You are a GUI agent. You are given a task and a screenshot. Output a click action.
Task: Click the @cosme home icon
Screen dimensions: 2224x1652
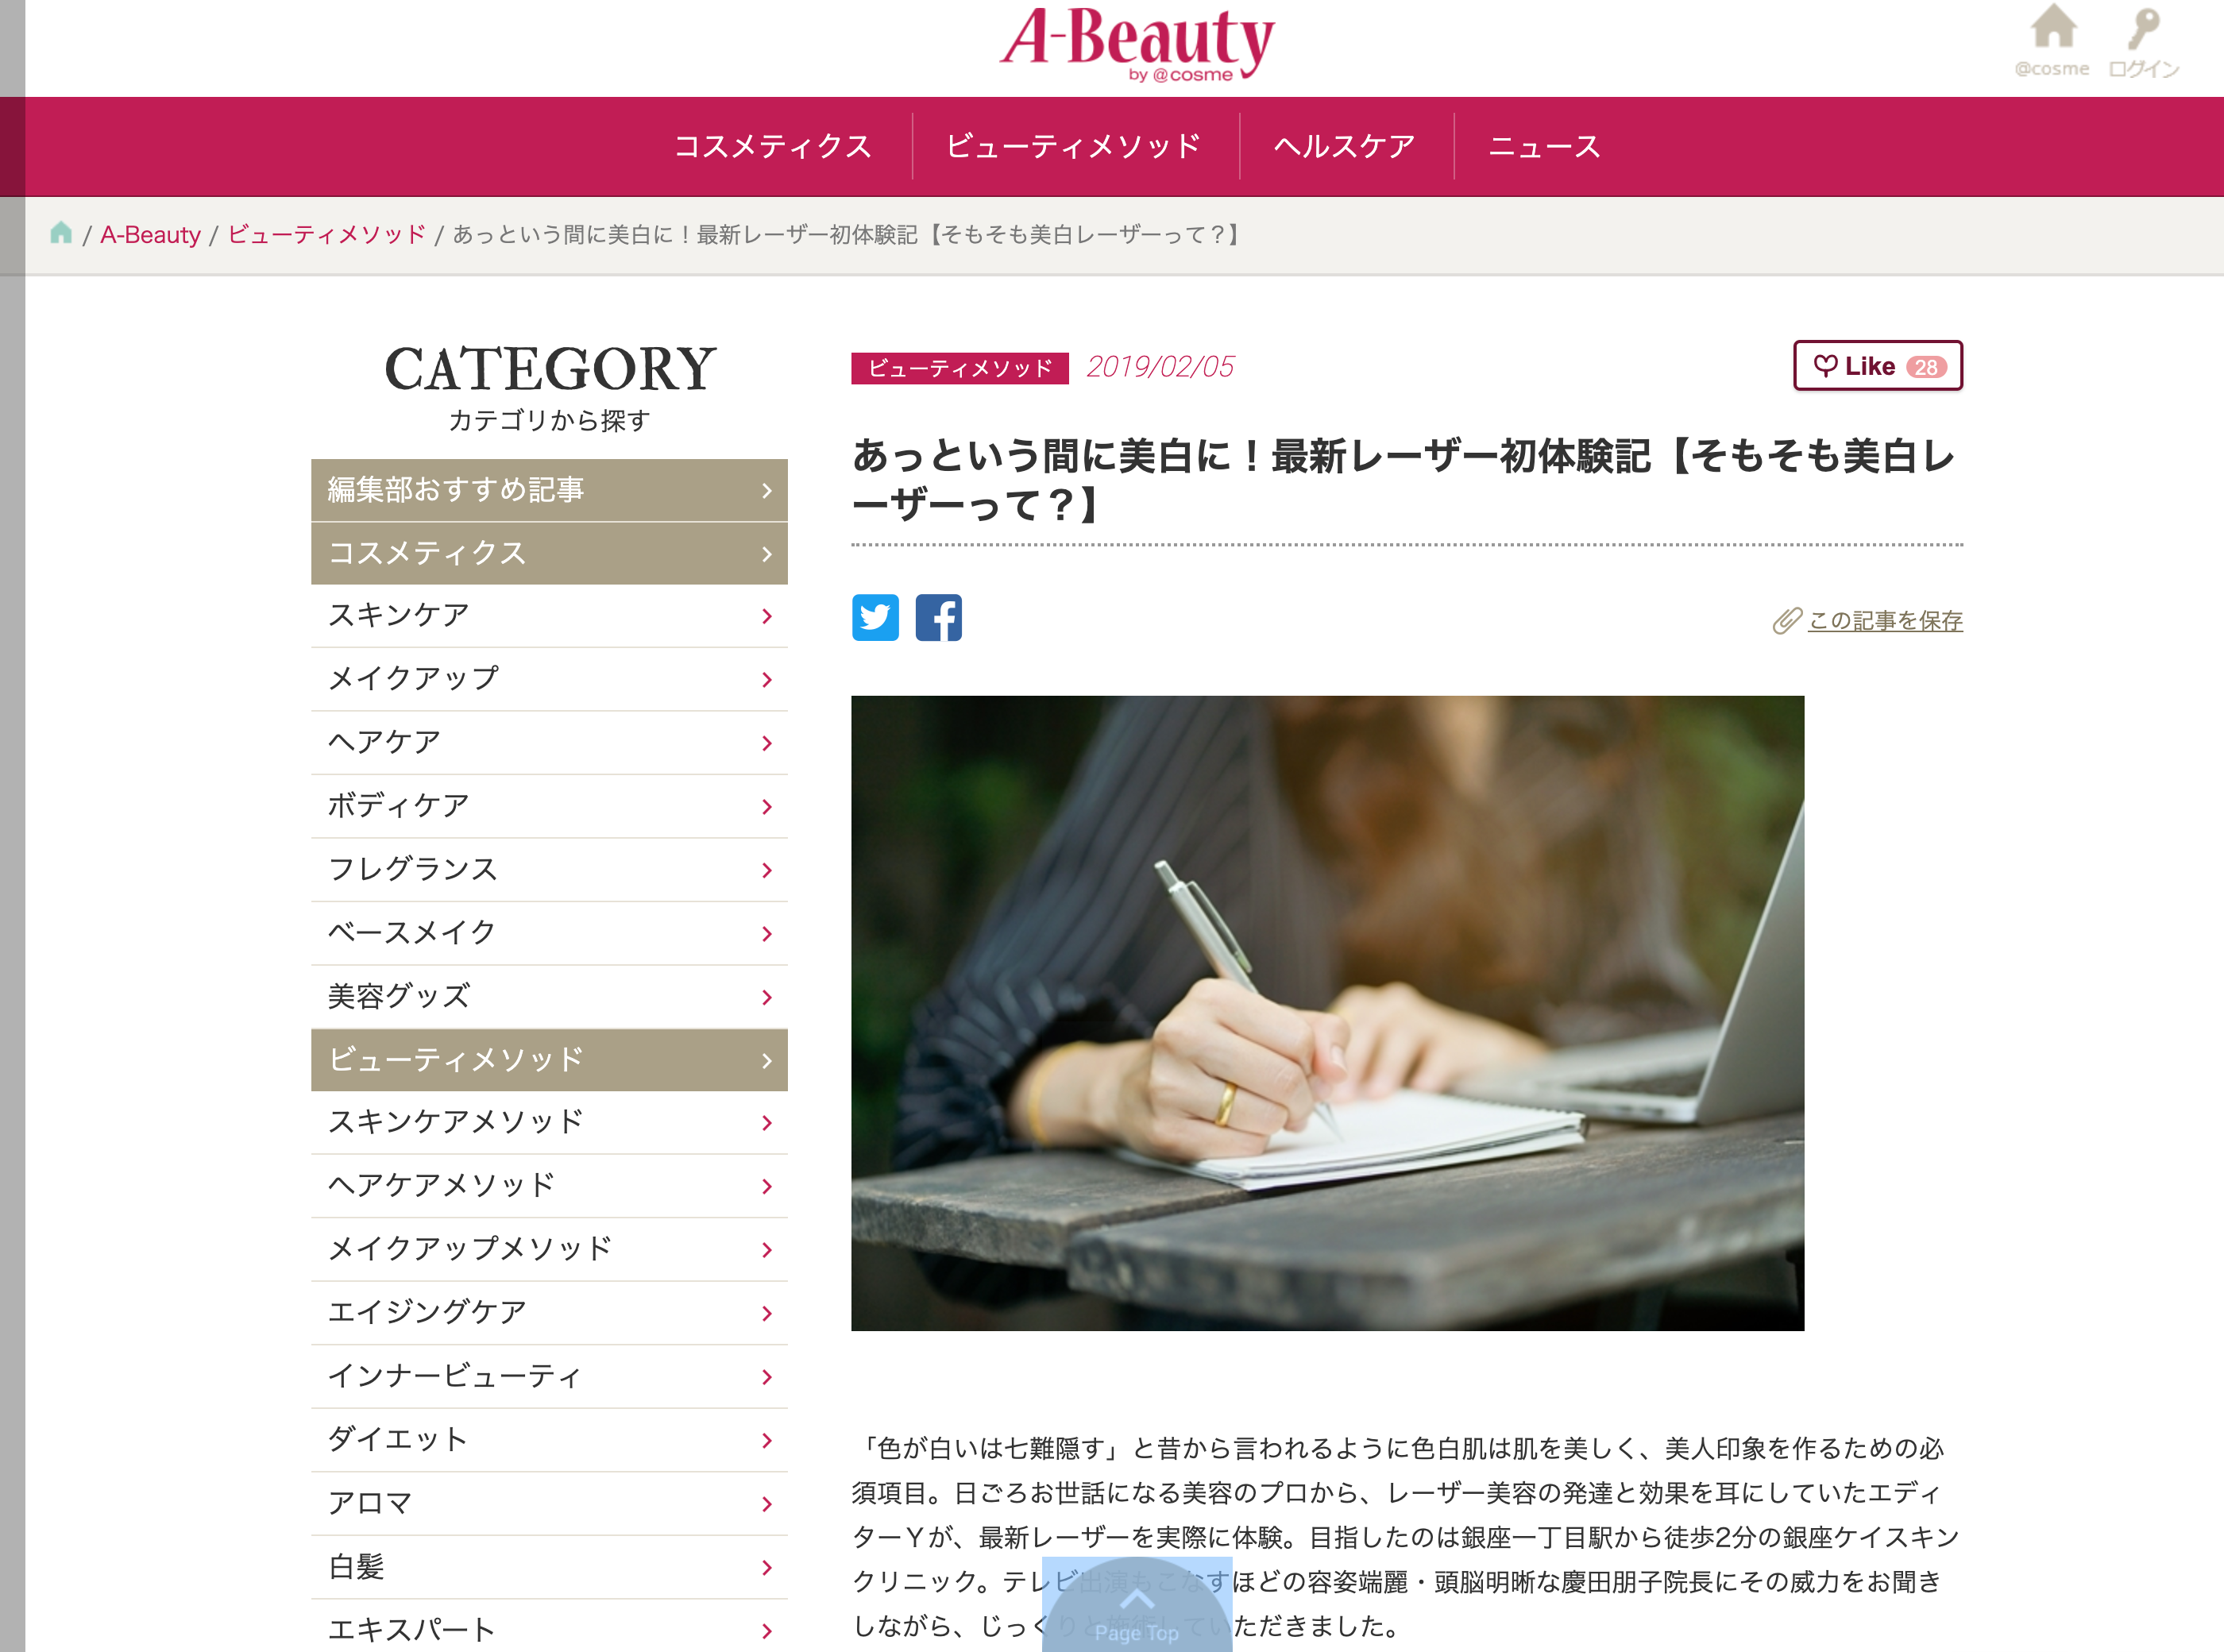pyautogui.click(x=2053, y=27)
